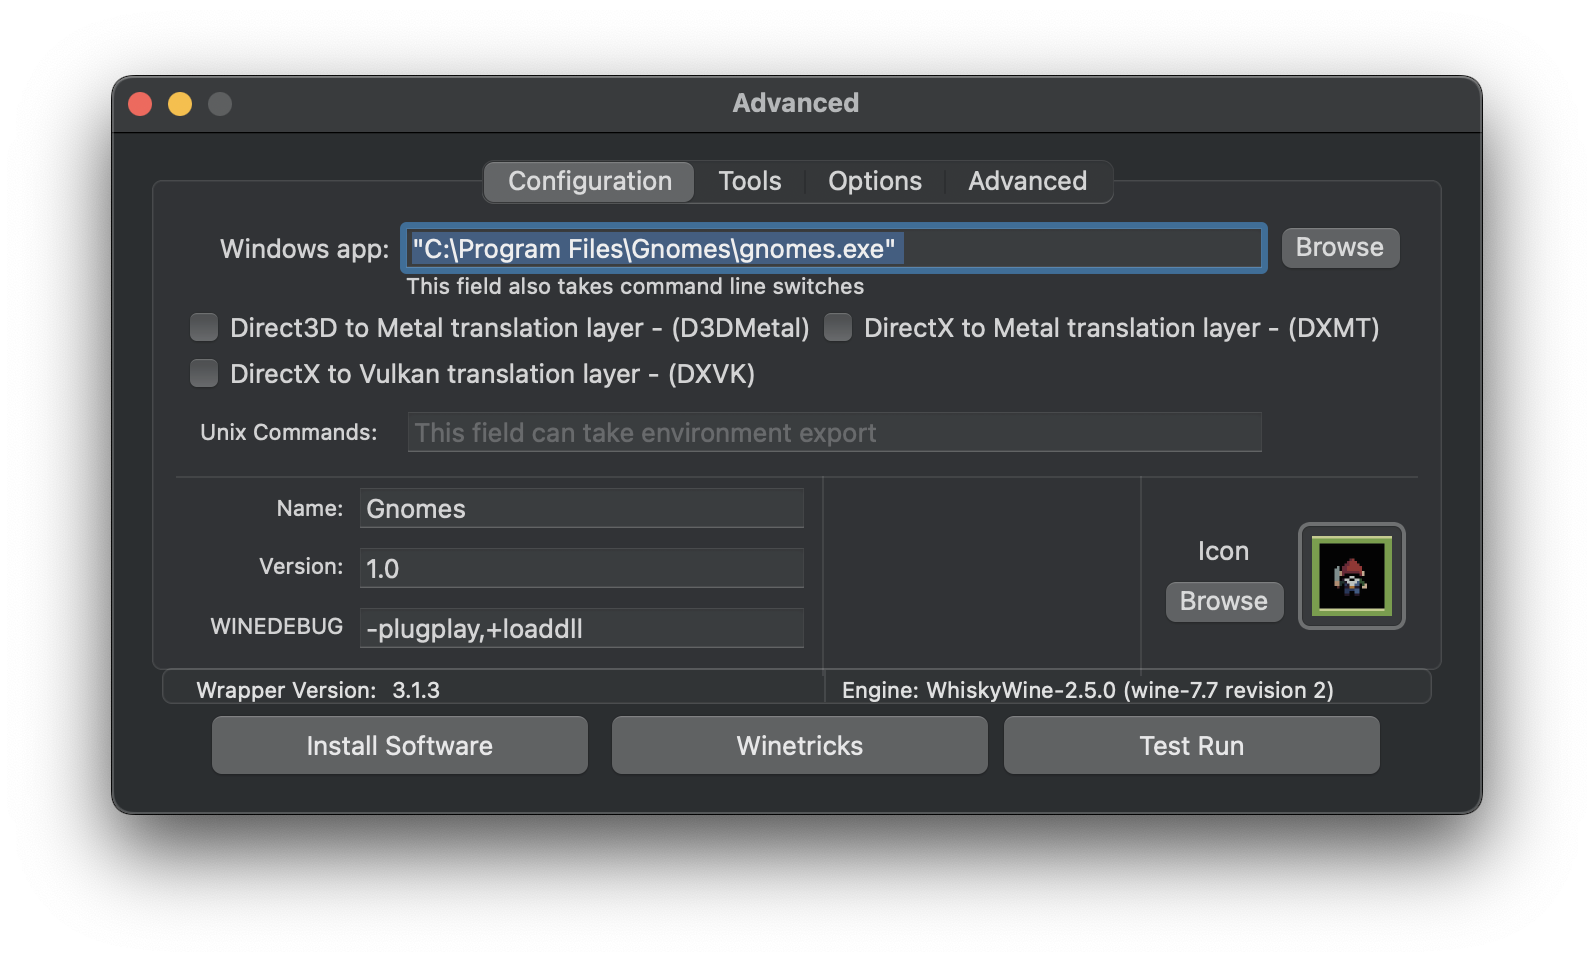
Task: Focus the Unix Commands field
Action: (833, 432)
